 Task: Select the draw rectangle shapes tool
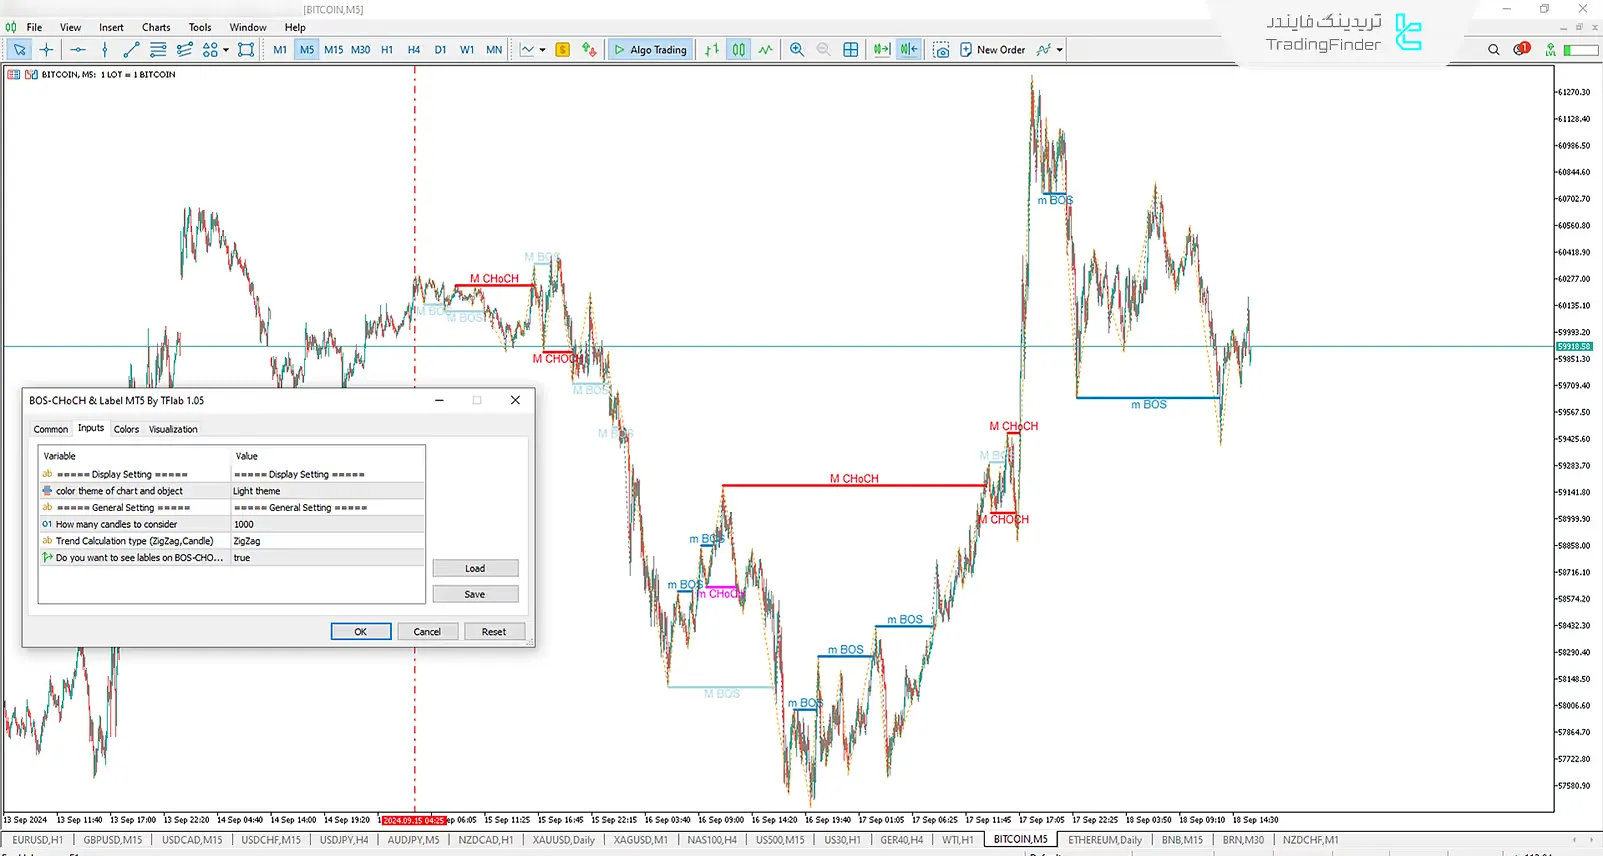tap(246, 50)
